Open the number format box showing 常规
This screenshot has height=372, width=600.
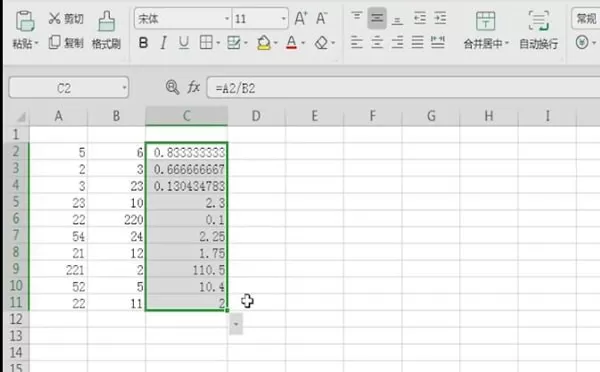(585, 18)
